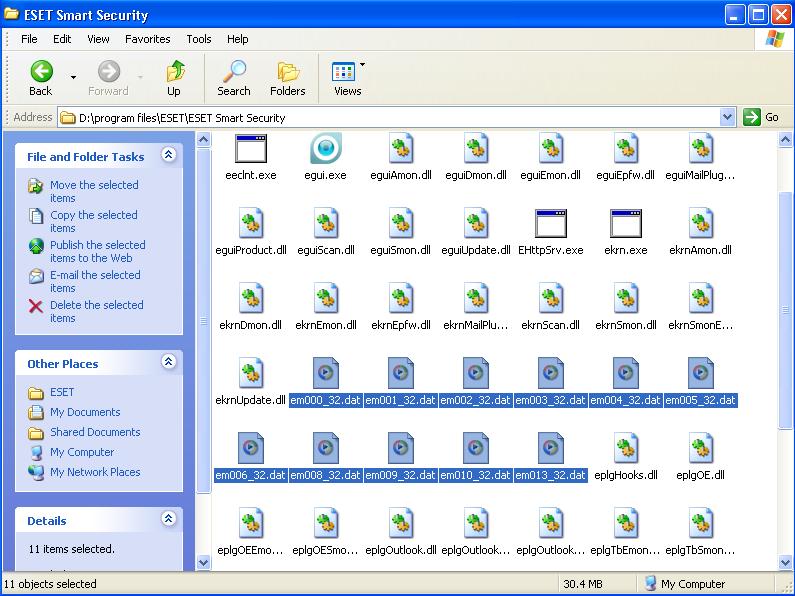795x596 pixels.
Task: Open the Tools menu
Action: [199, 39]
